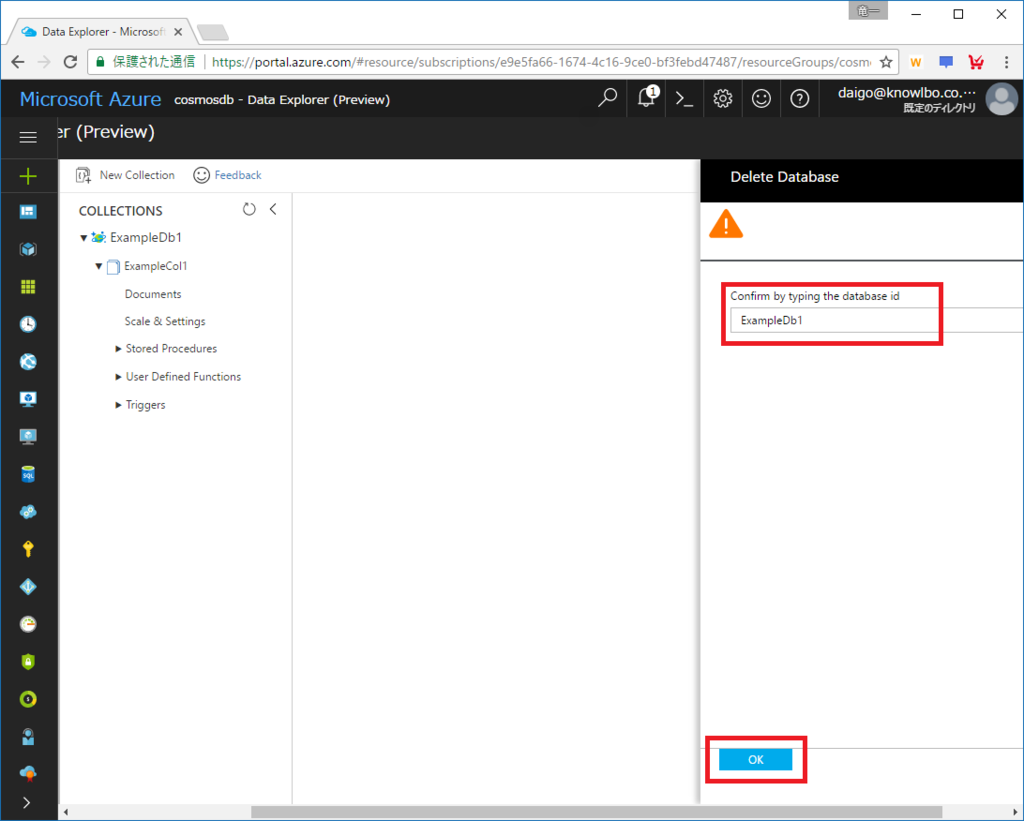1024x821 pixels.
Task: Click the orange W extension icon
Action: click(916, 62)
